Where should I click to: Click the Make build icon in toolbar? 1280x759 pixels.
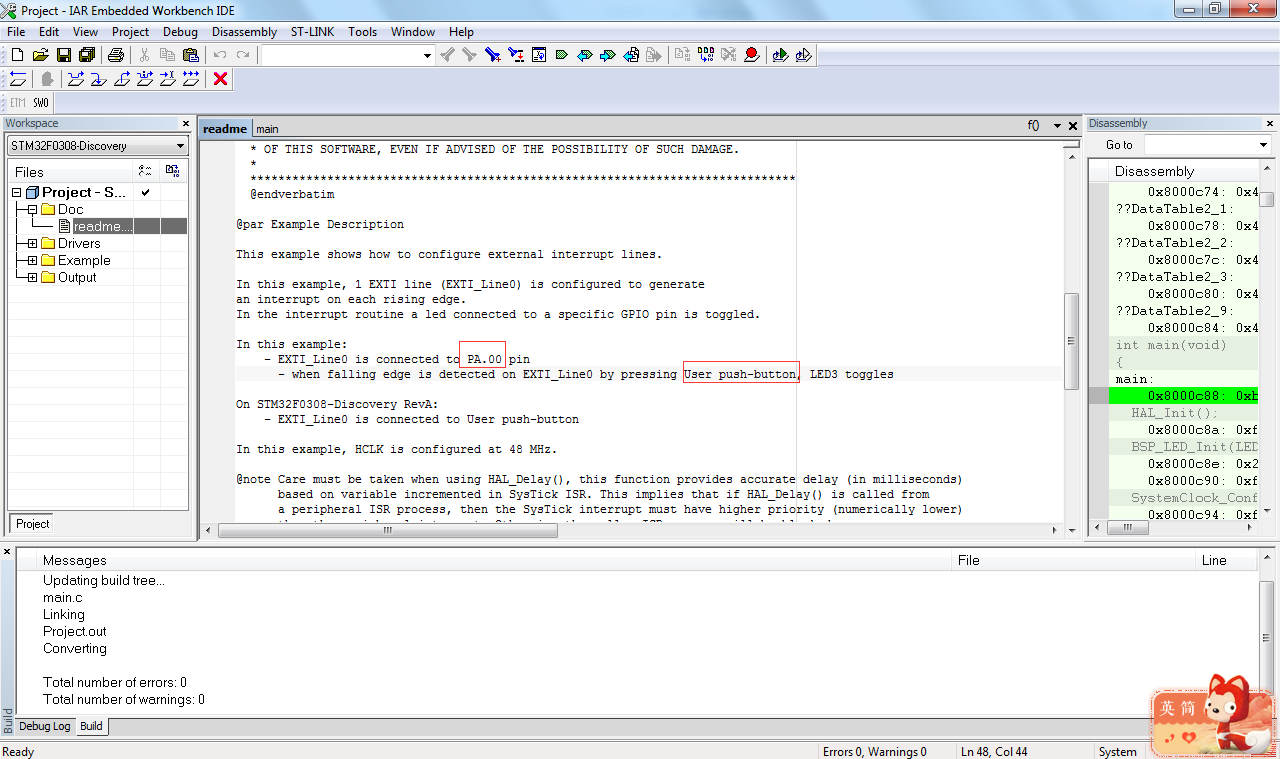click(706, 55)
